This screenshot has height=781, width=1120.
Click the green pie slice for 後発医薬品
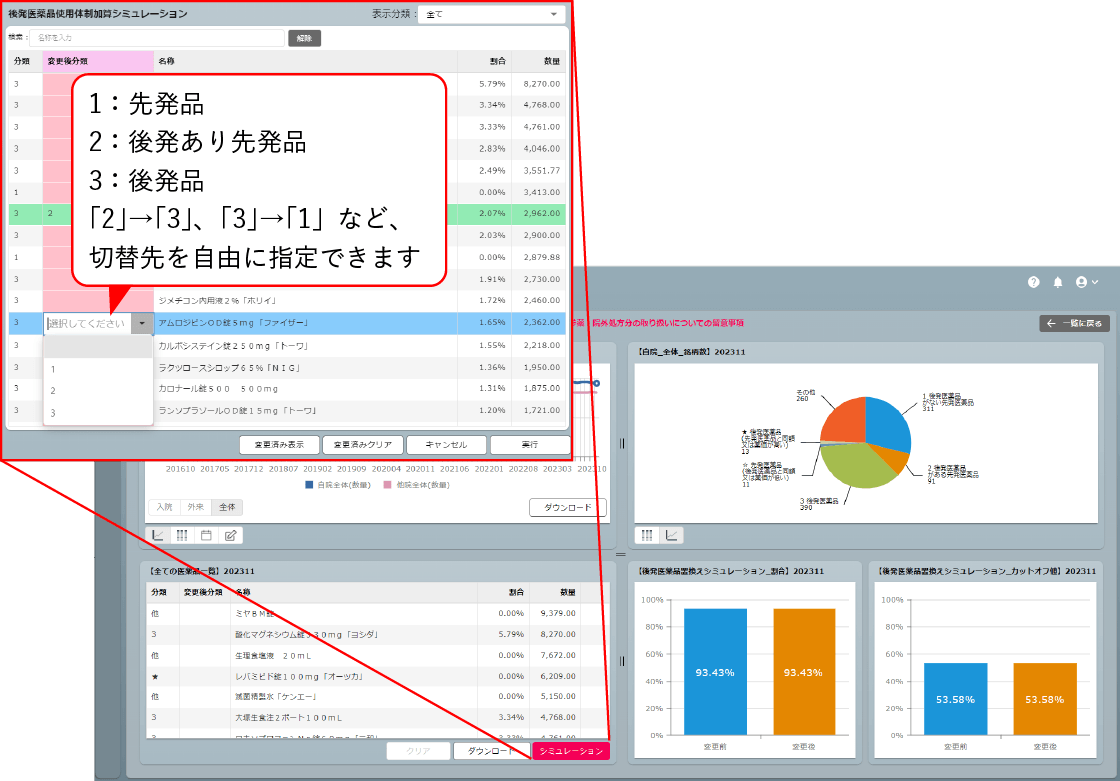(856, 466)
